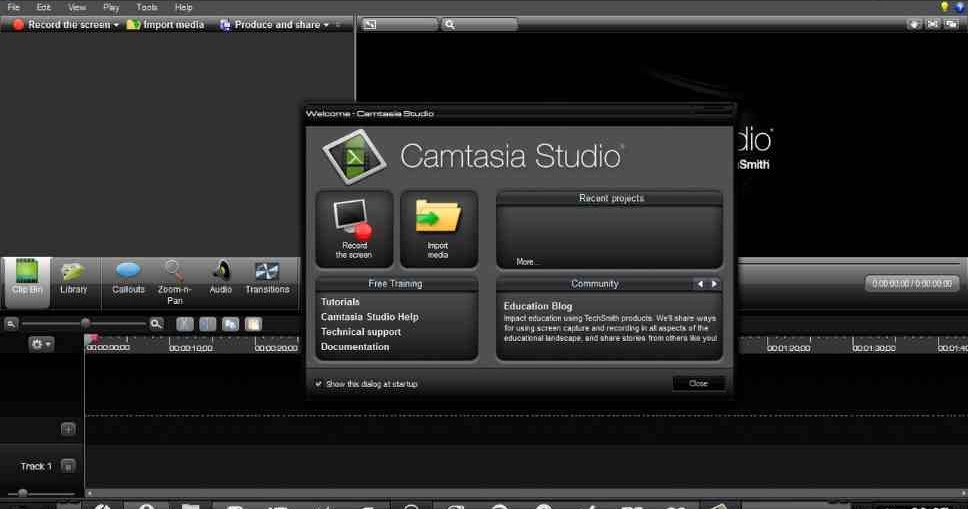Open the Play menu
The height and width of the screenshot is (509, 968).
click(111, 7)
